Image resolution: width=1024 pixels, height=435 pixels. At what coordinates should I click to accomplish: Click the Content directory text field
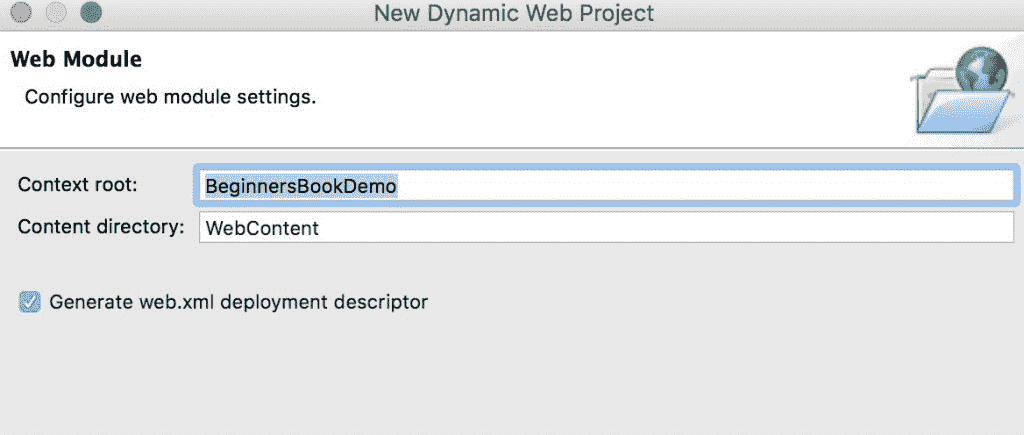click(607, 227)
